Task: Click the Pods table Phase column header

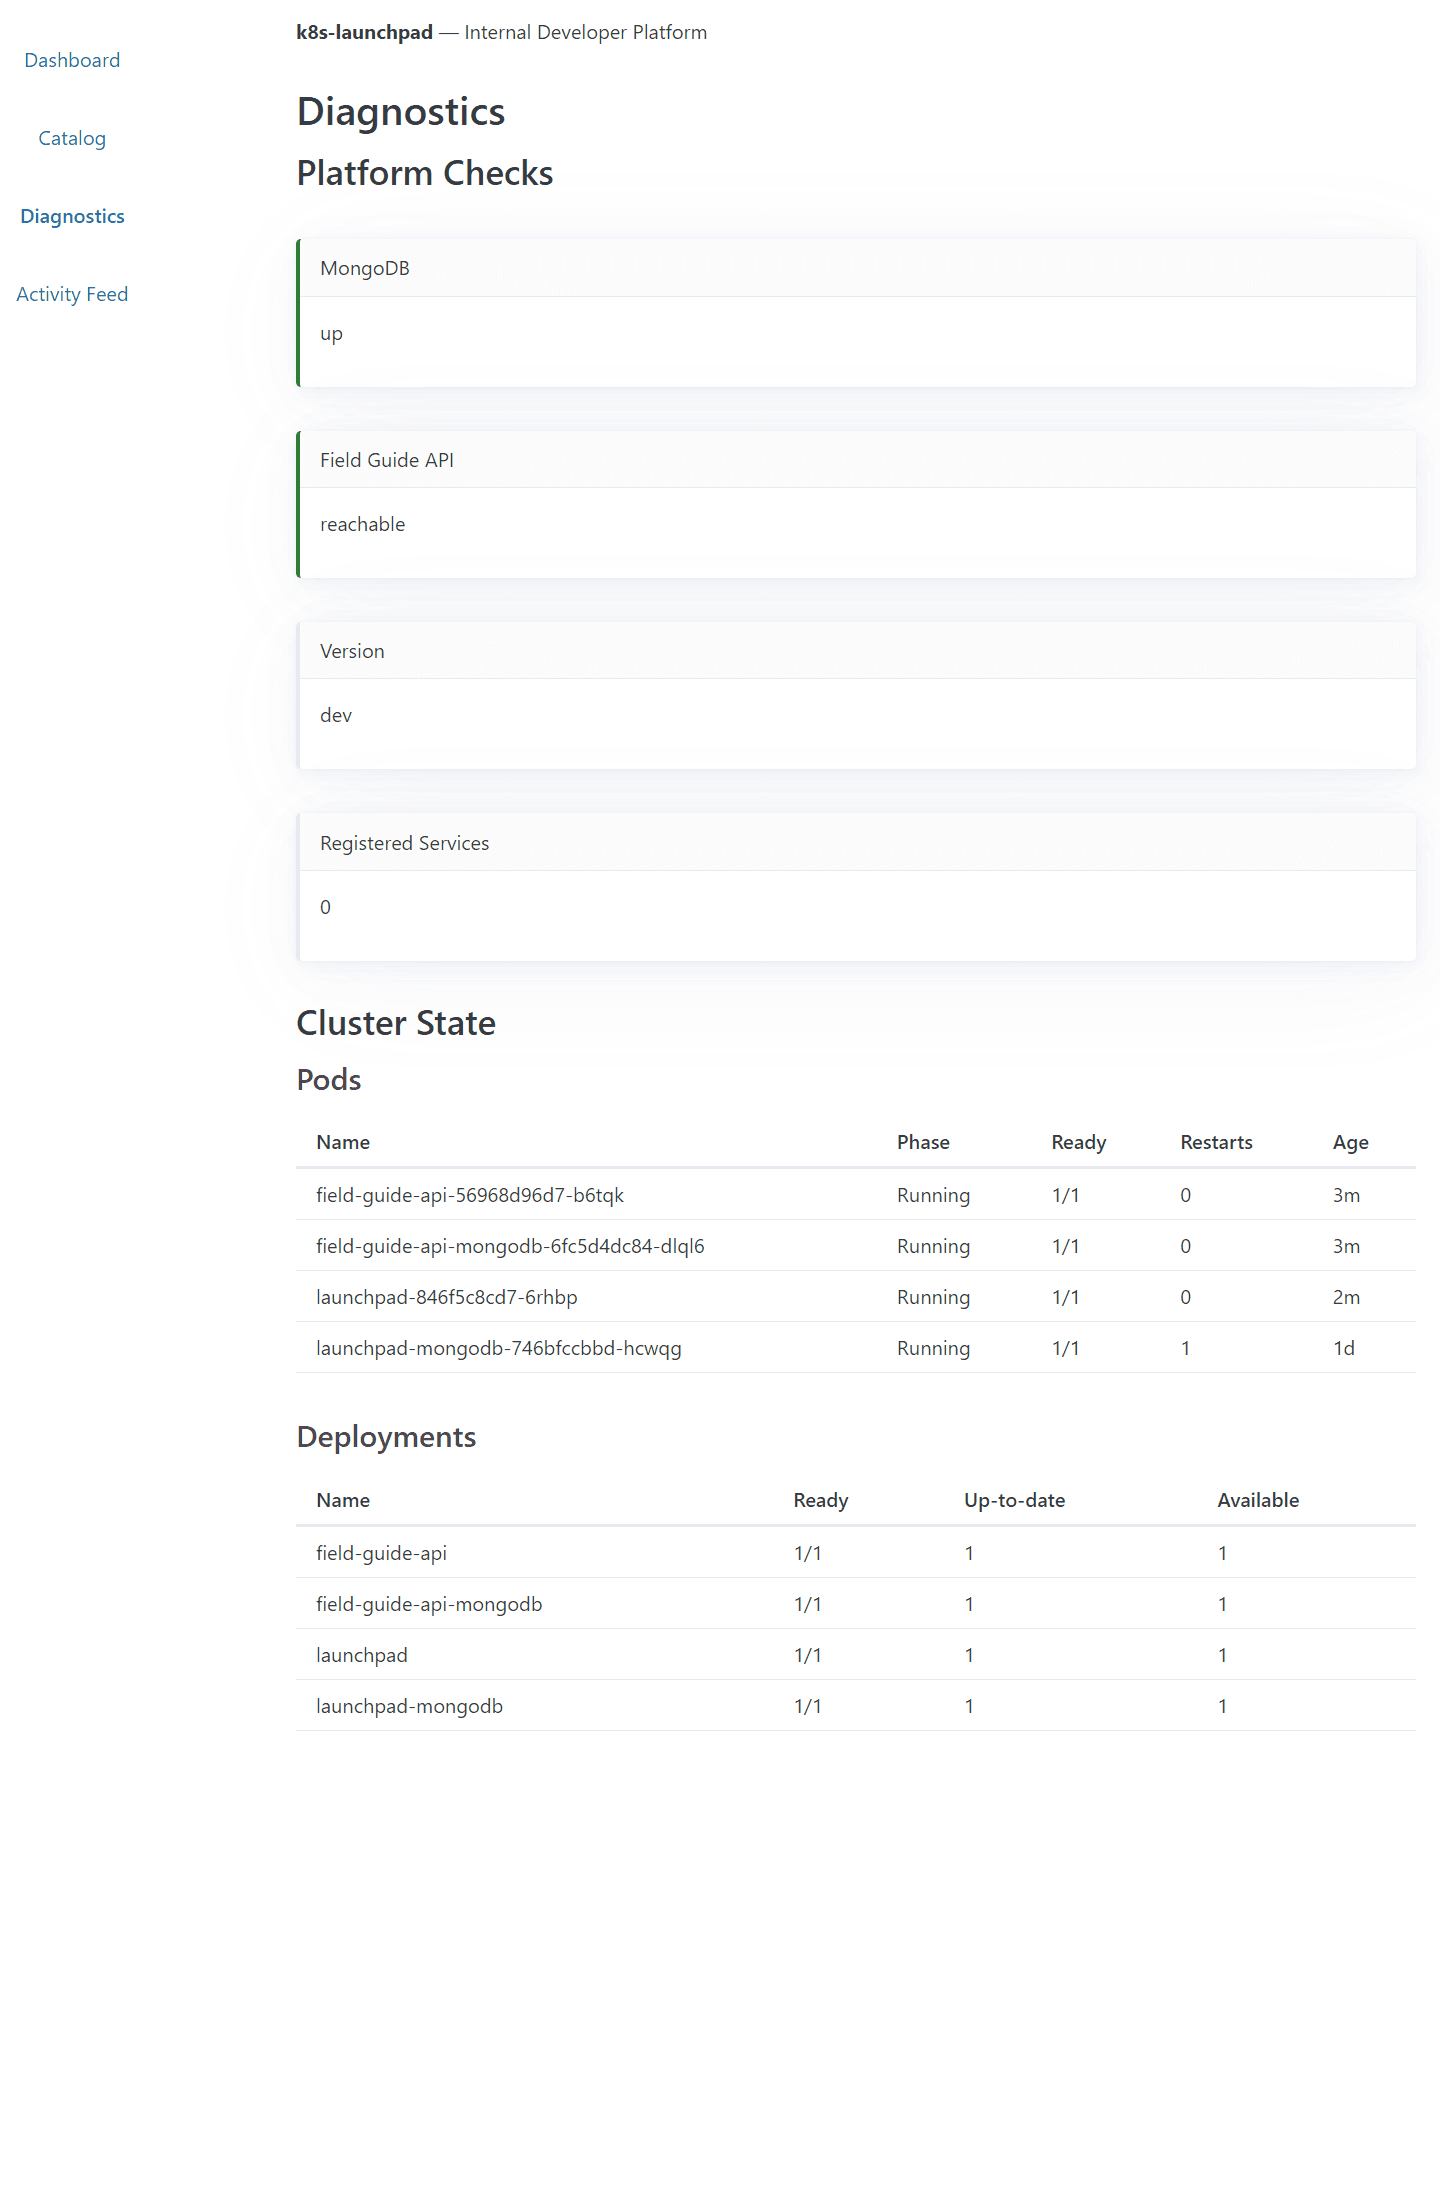Action: 923,1142
